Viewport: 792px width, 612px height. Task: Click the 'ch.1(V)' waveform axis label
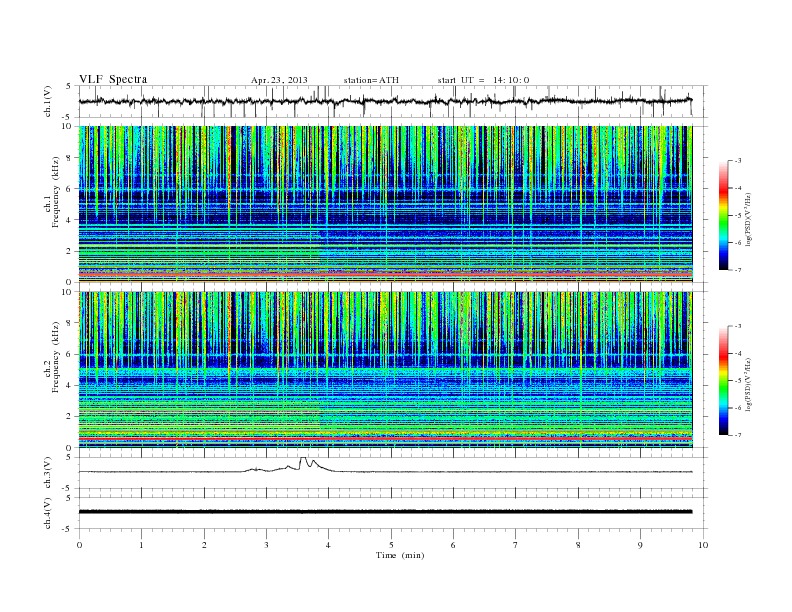click(x=48, y=101)
